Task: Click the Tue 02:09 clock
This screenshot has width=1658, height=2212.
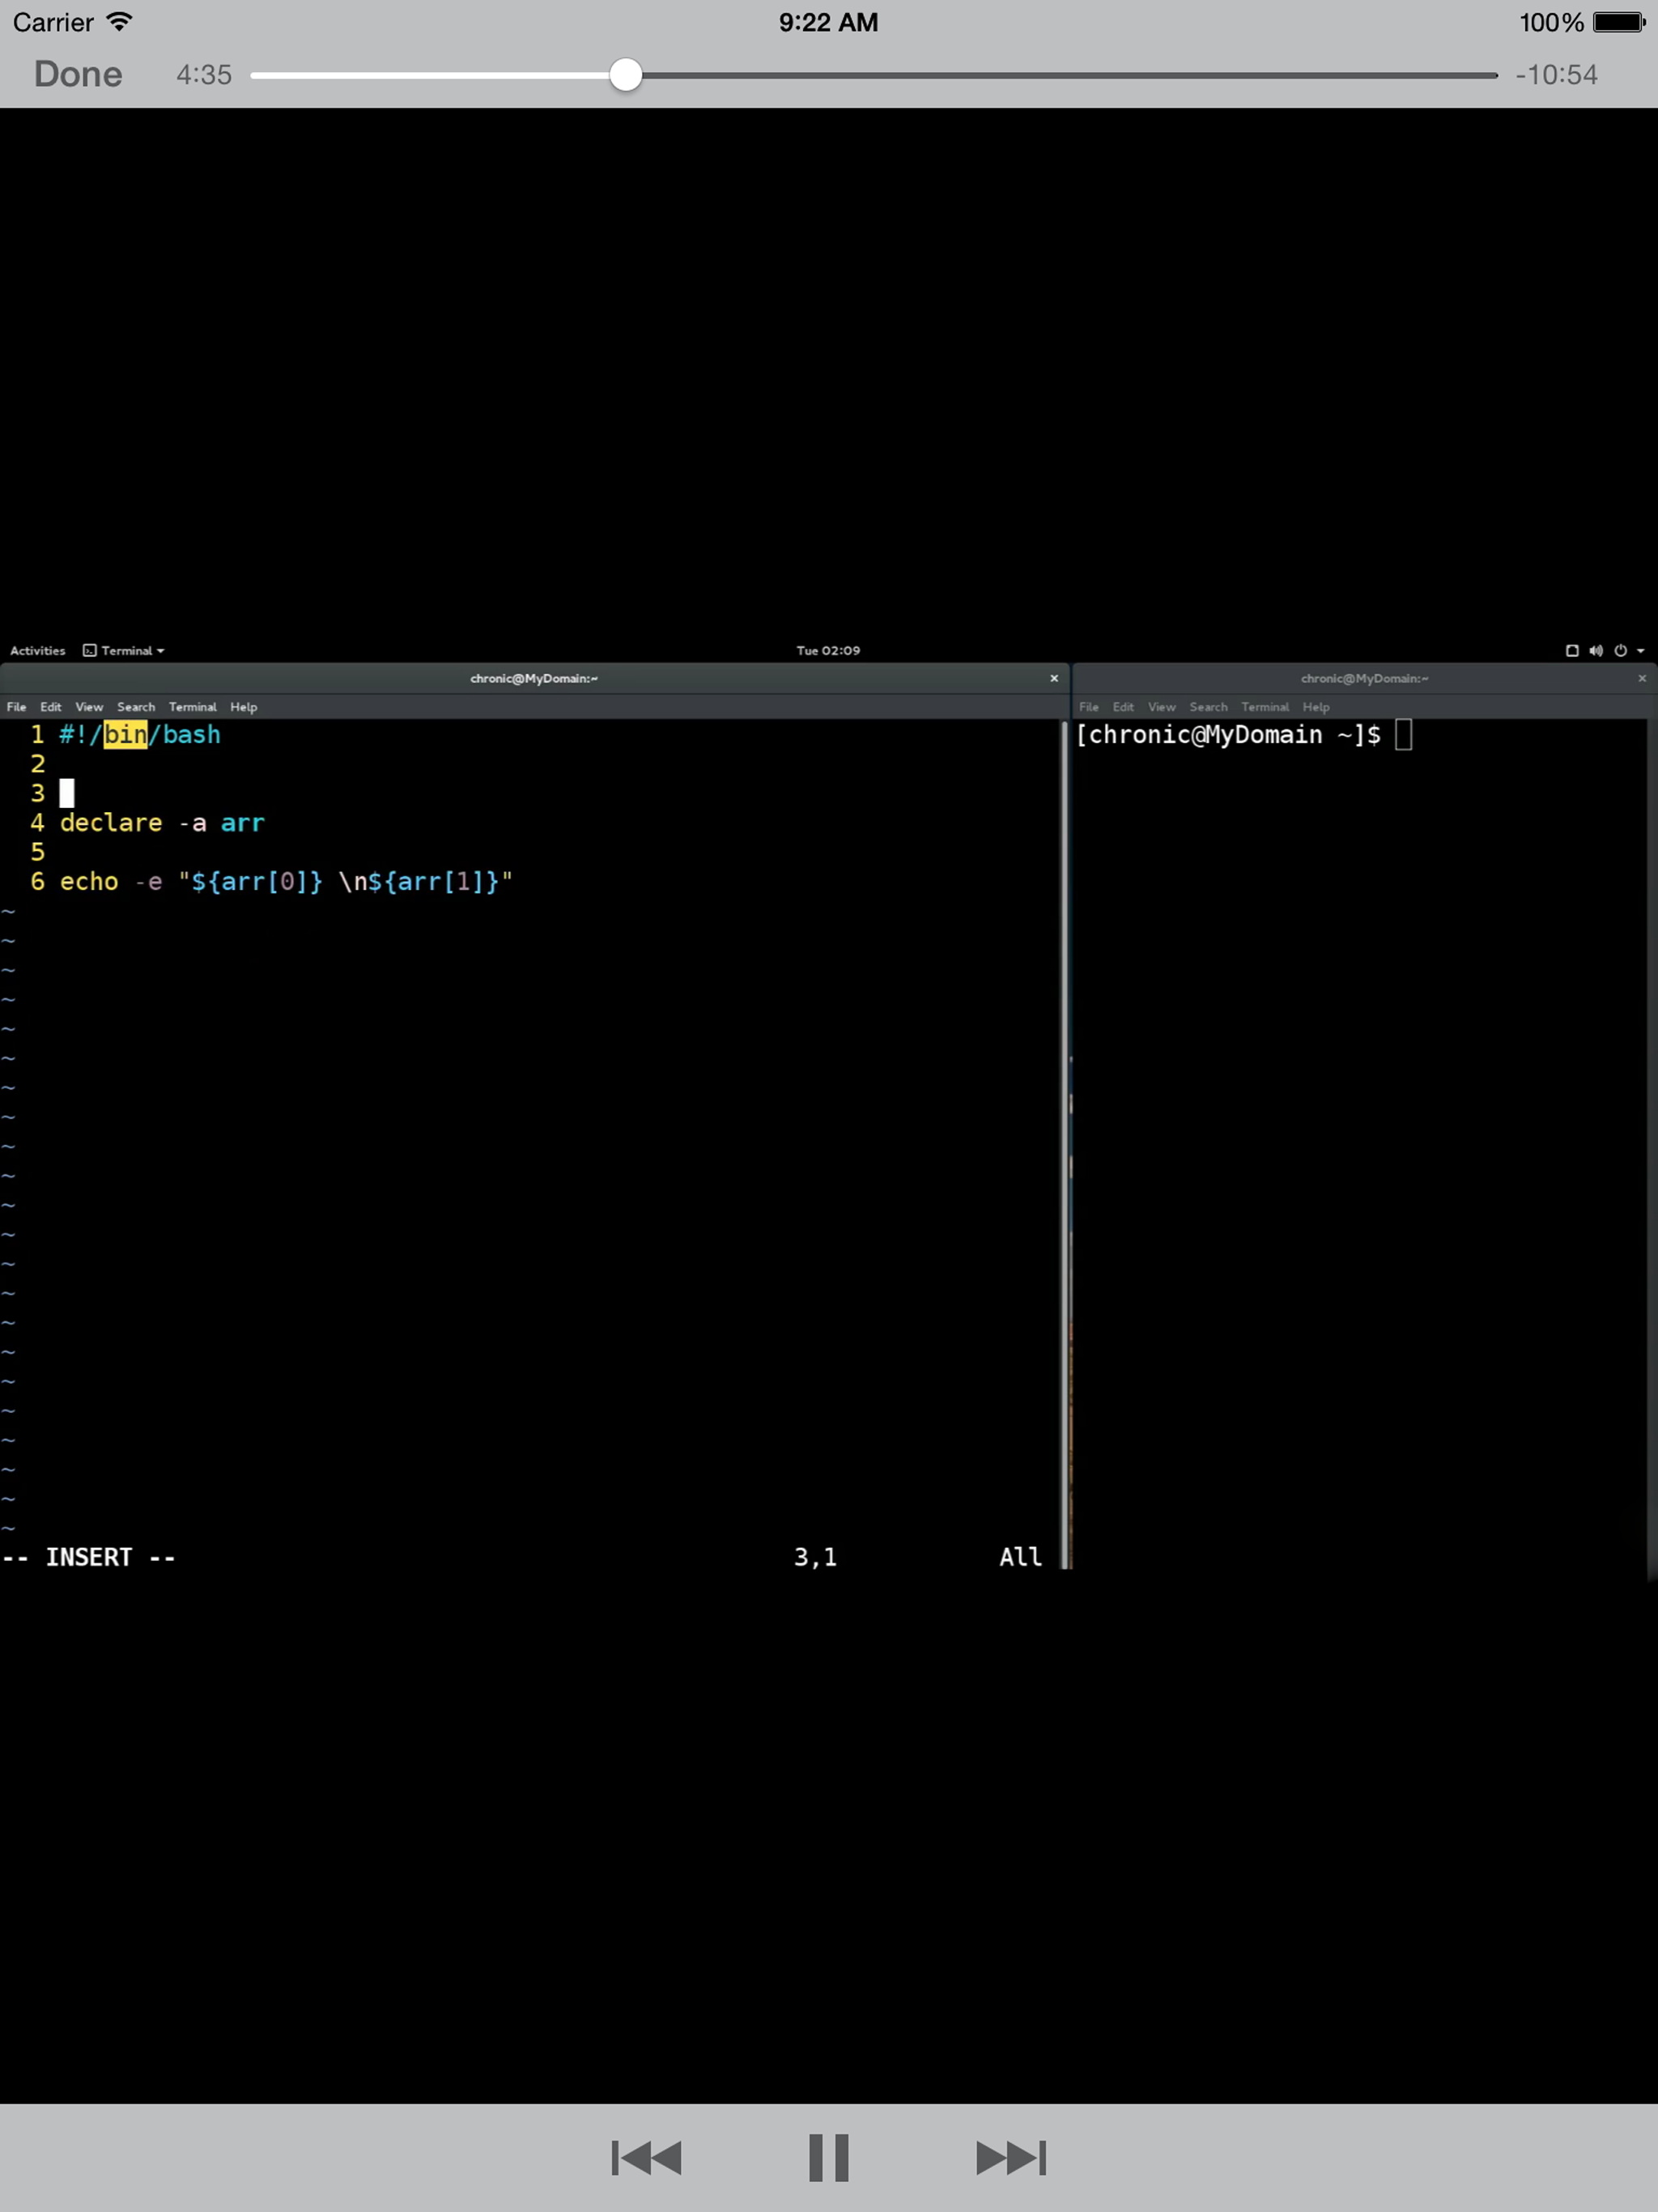Action: click(x=828, y=650)
